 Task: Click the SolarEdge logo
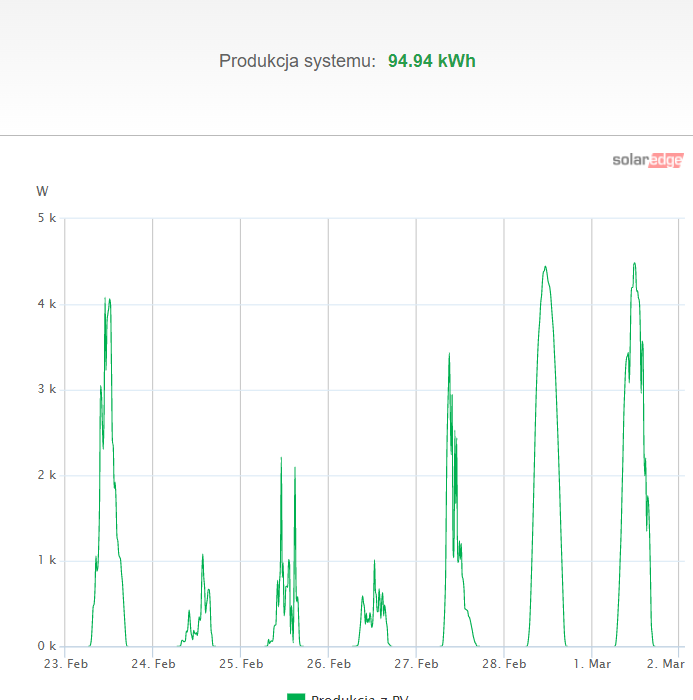[647, 160]
